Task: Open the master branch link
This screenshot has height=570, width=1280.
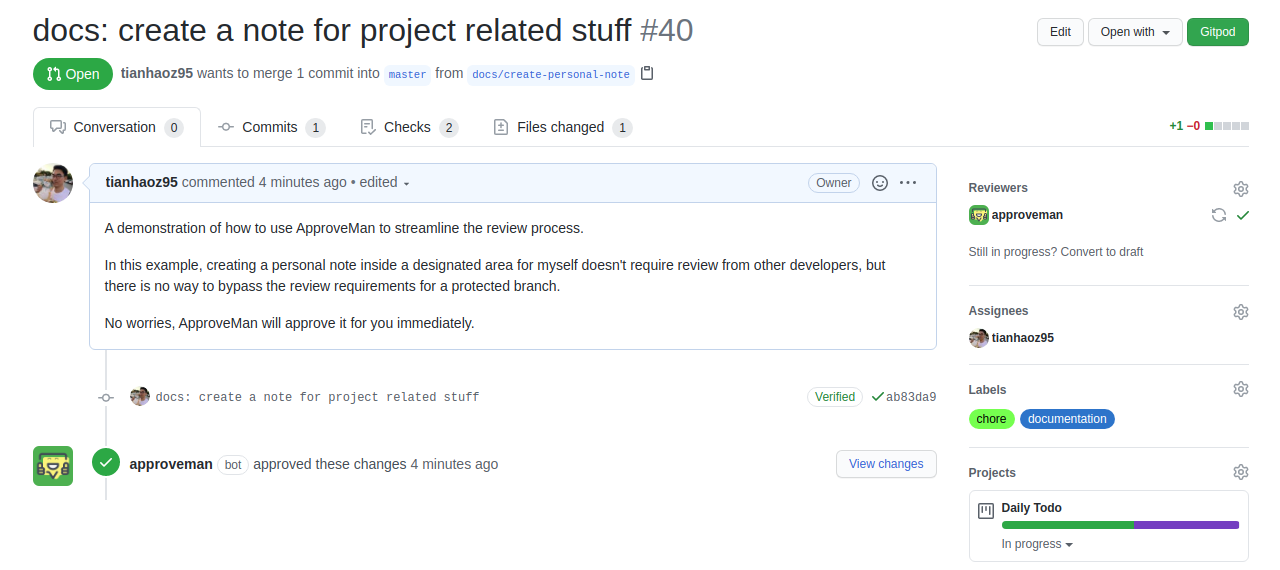Action: (x=407, y=74)
